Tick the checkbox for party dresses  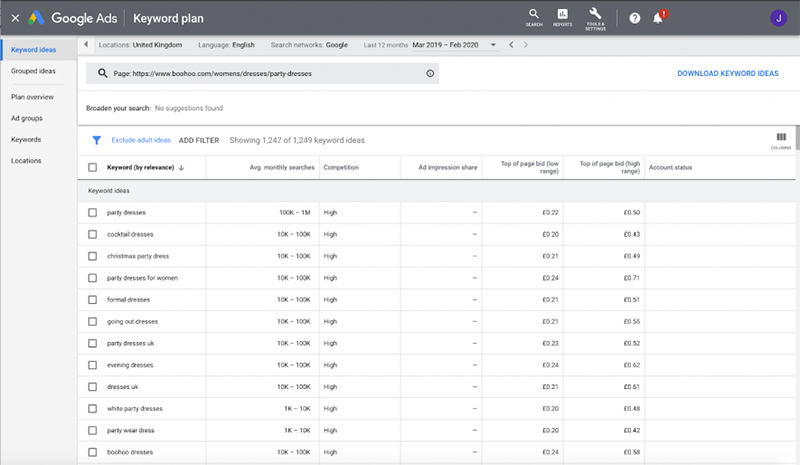coord(92,212)
